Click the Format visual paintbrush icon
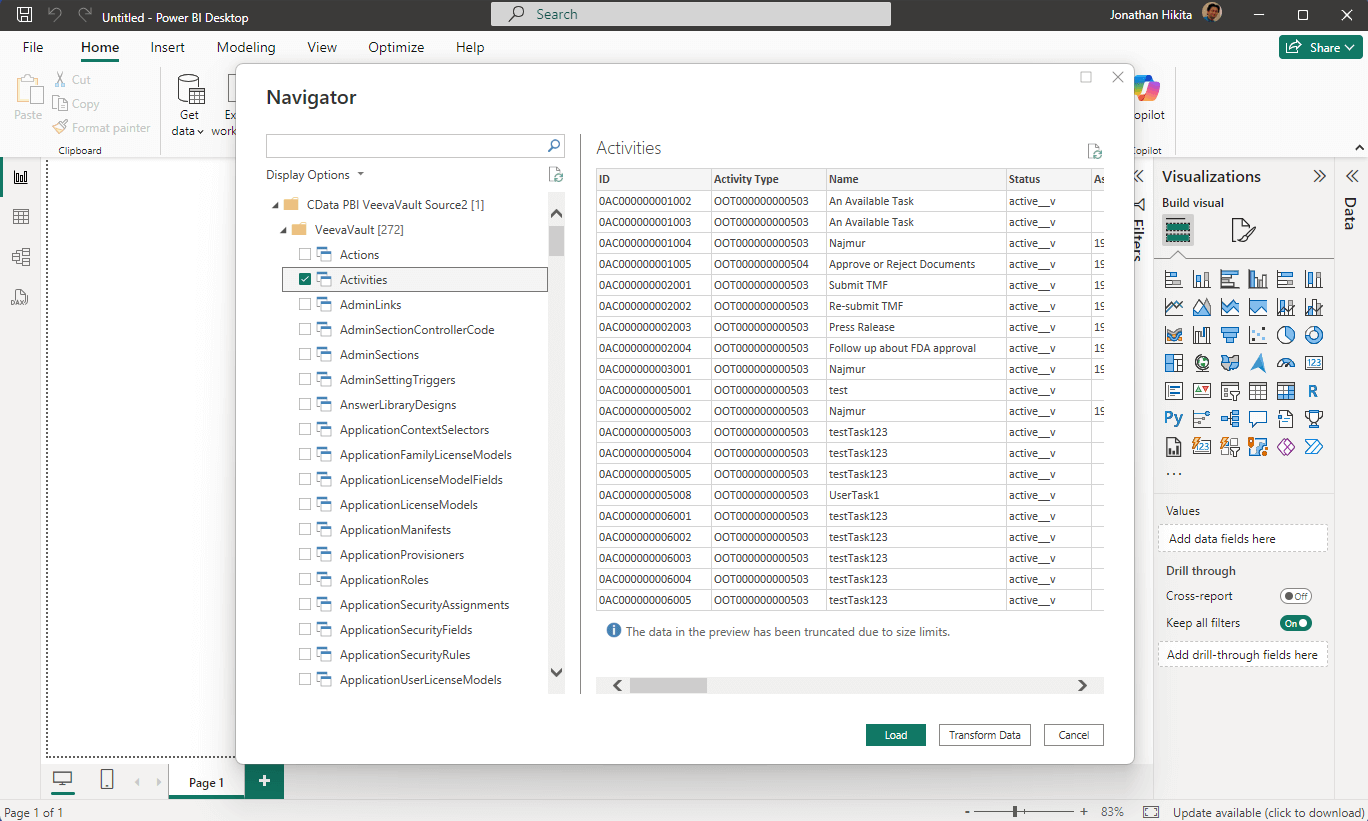The width and height of the screenshot is (1368, 821). tap(1242, 232)
